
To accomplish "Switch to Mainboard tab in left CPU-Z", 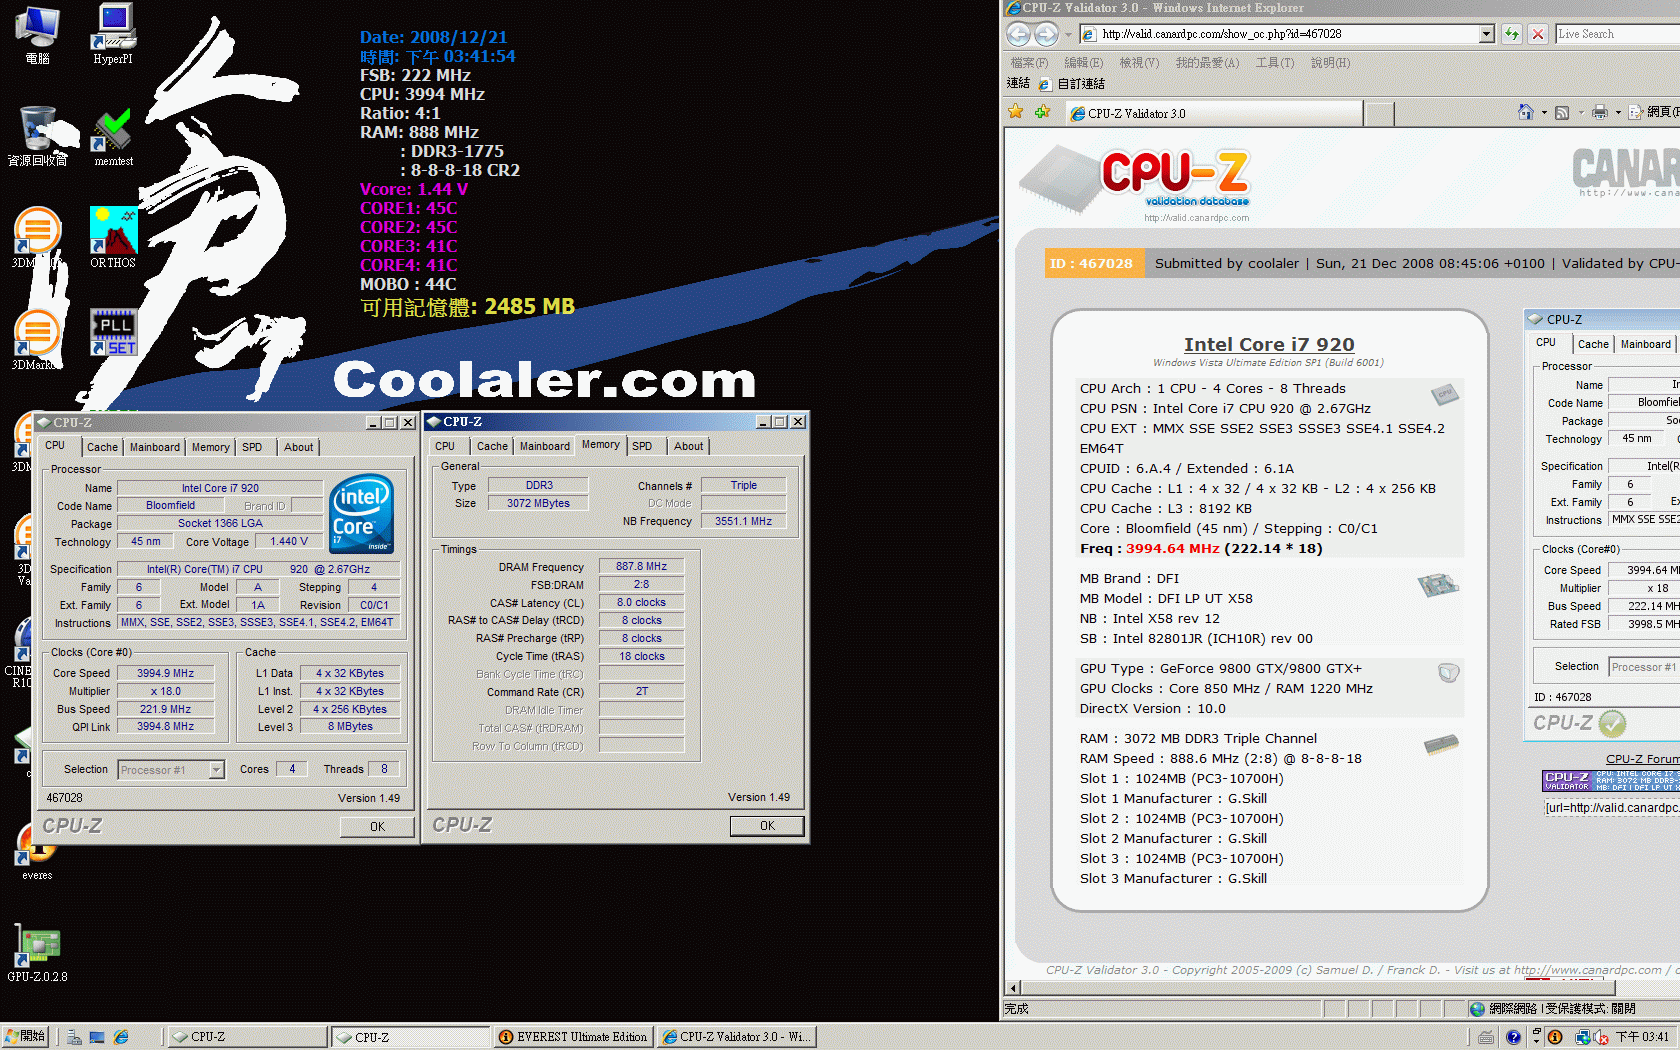I will (155, 447).
